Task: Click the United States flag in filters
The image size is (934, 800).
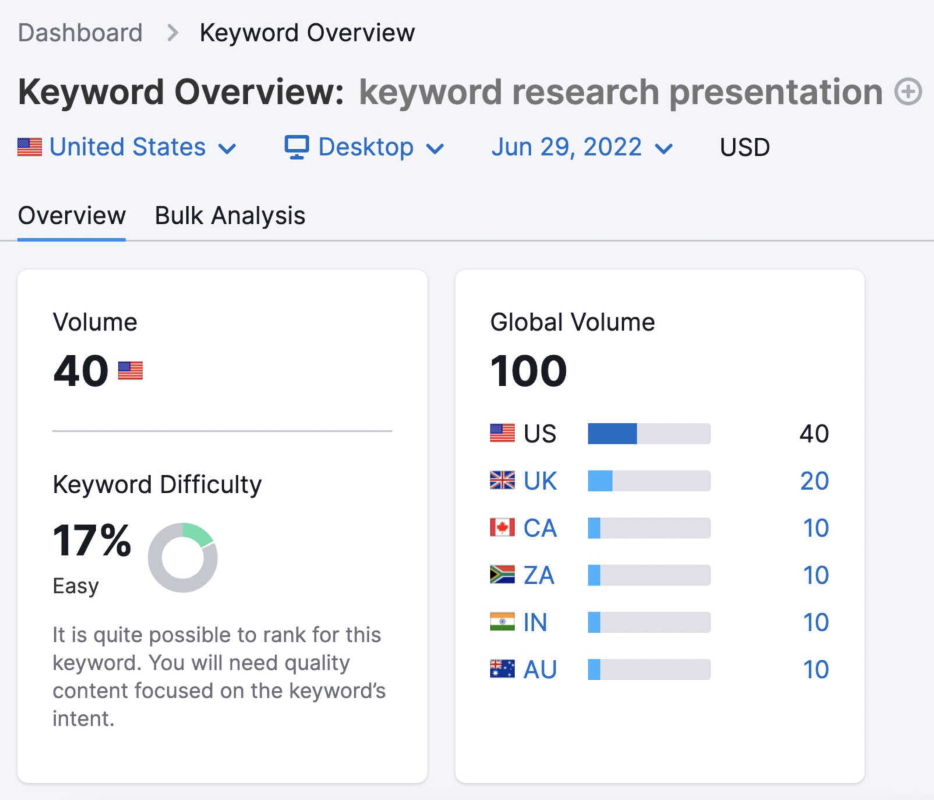Action: click(x=29, y=147)
